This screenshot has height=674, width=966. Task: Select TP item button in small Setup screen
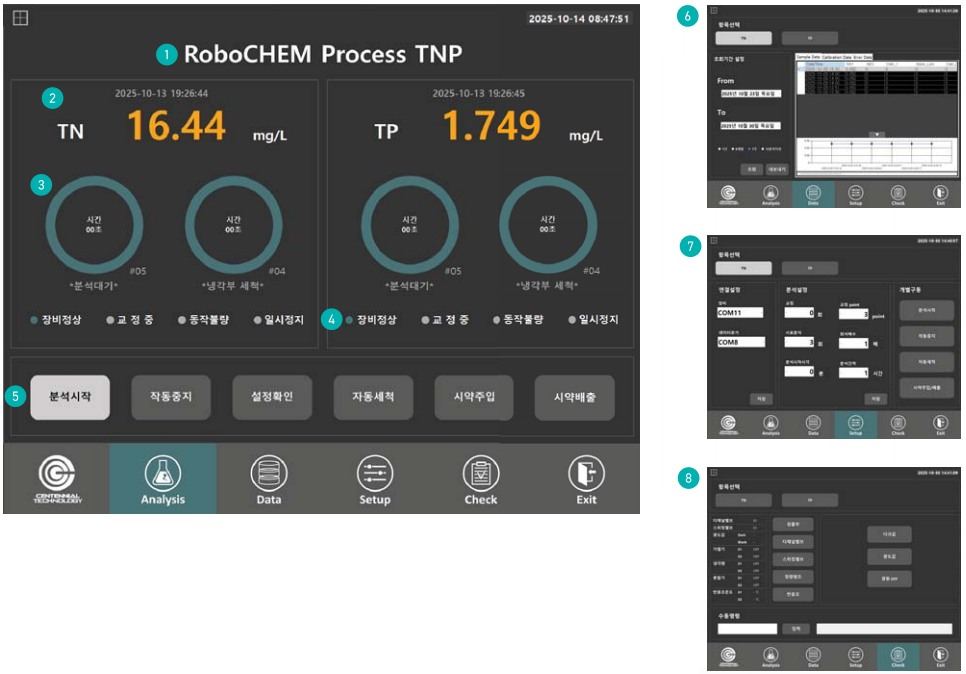coord(810,268)
